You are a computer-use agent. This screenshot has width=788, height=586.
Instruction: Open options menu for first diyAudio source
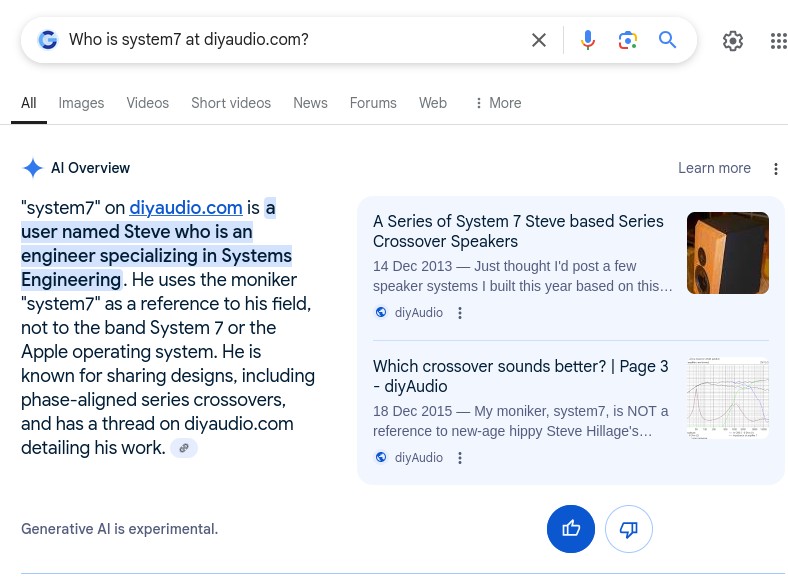coord(460,313)
